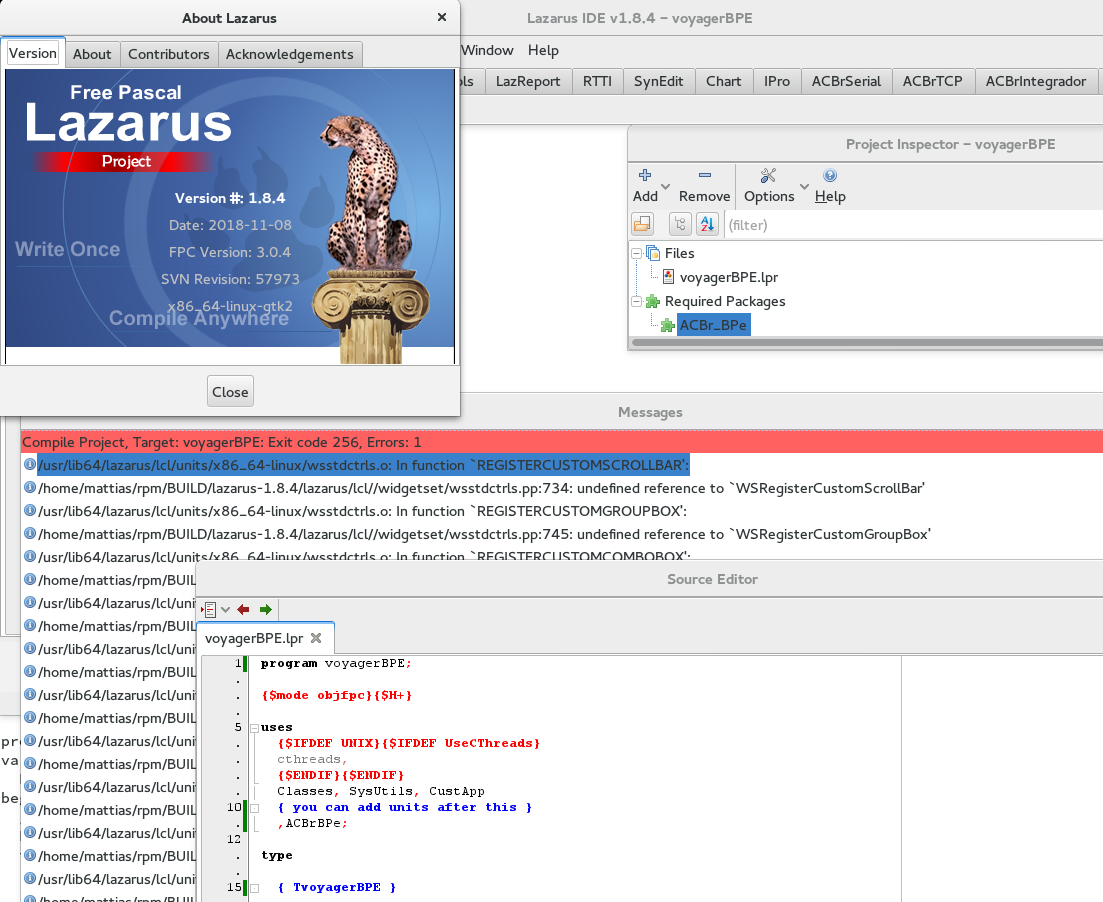
Task: Open the Window menu
Action: tap(487, 50)
